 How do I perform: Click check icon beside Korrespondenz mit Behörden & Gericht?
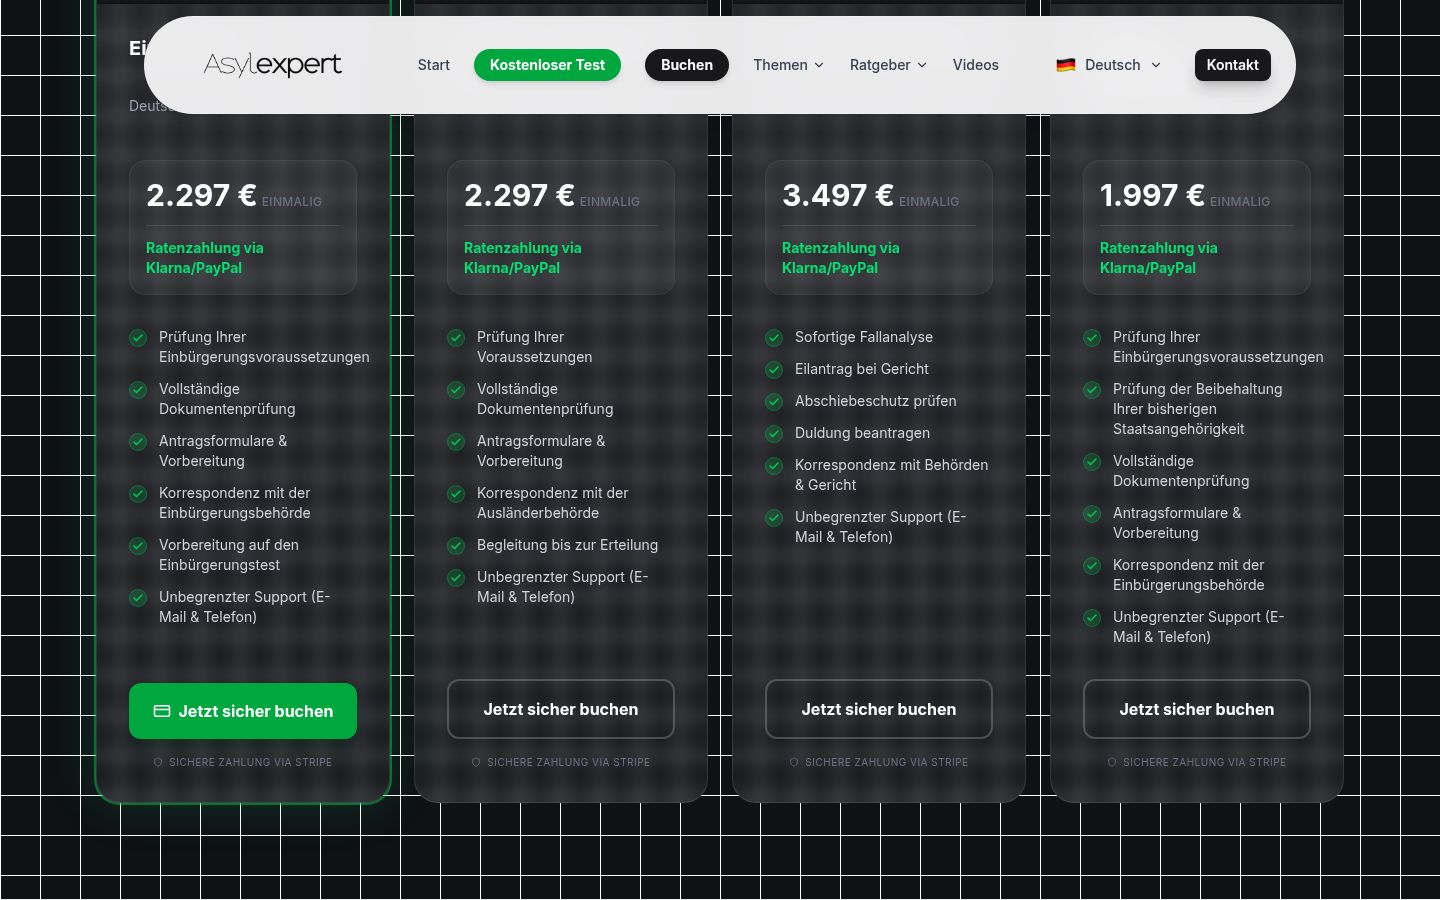point(774,466)
